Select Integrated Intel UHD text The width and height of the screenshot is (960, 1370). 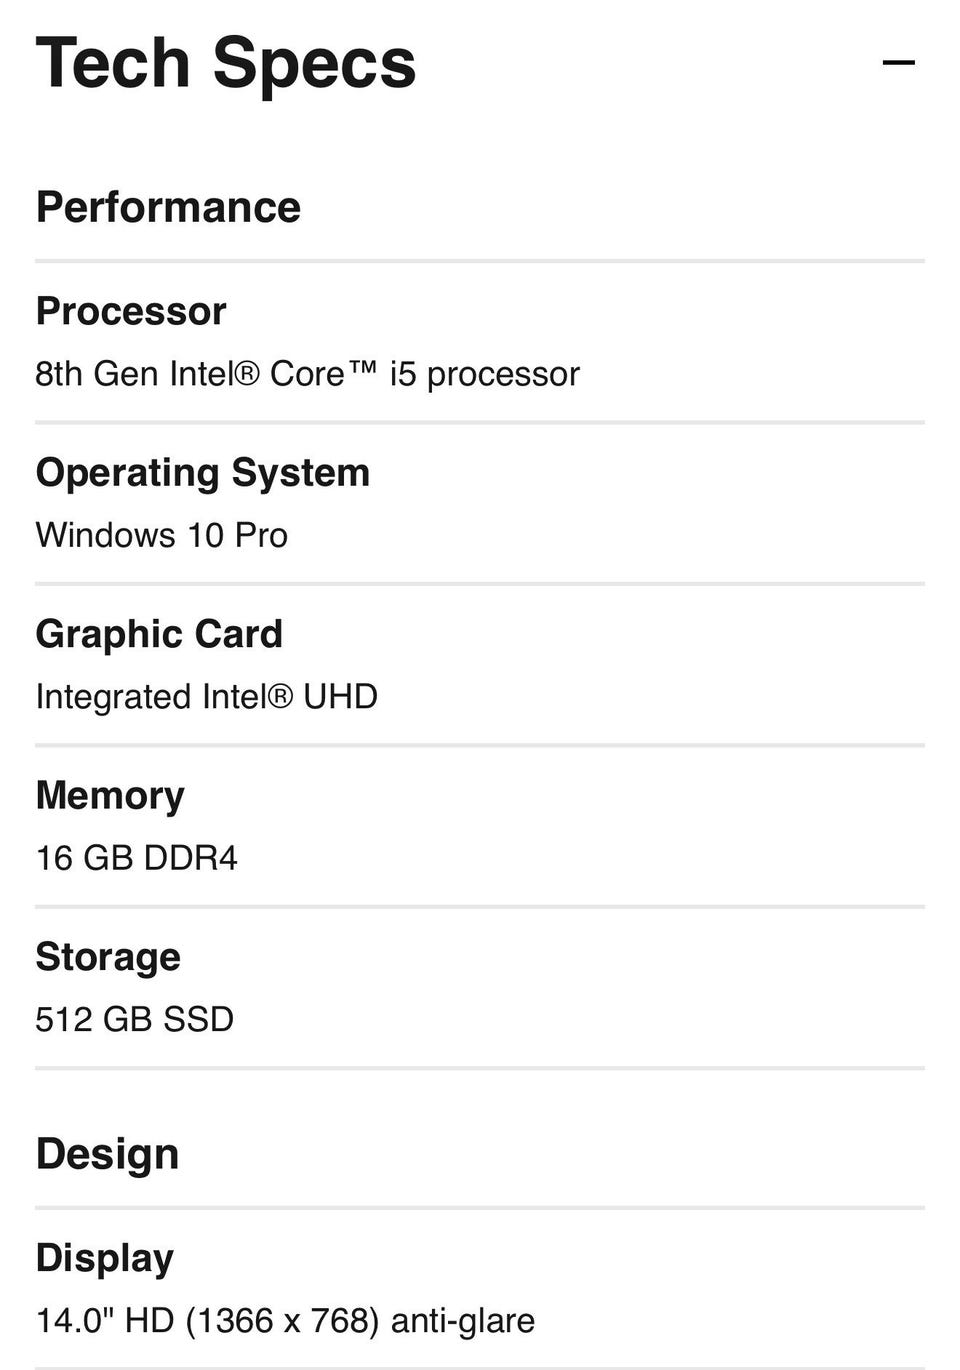pyautogui.click(x=207, y=696)
